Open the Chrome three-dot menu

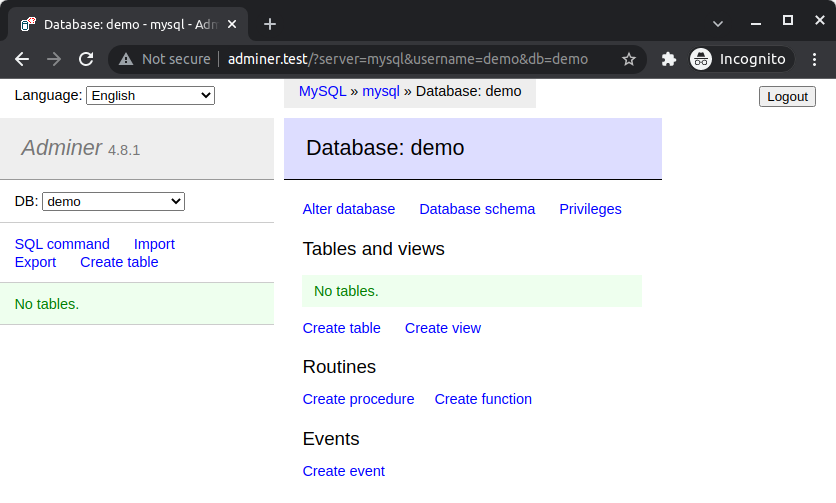click(814, 59)
